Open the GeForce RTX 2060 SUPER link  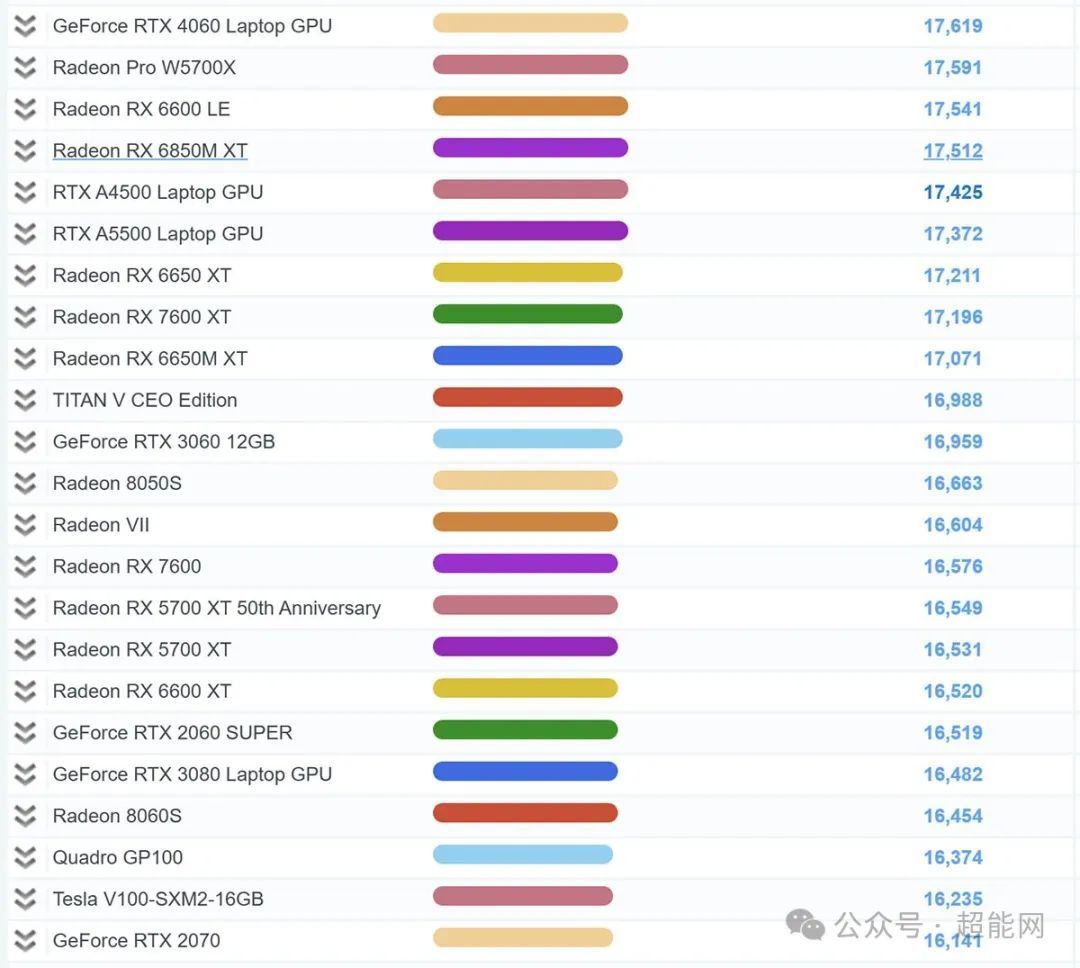173,732
